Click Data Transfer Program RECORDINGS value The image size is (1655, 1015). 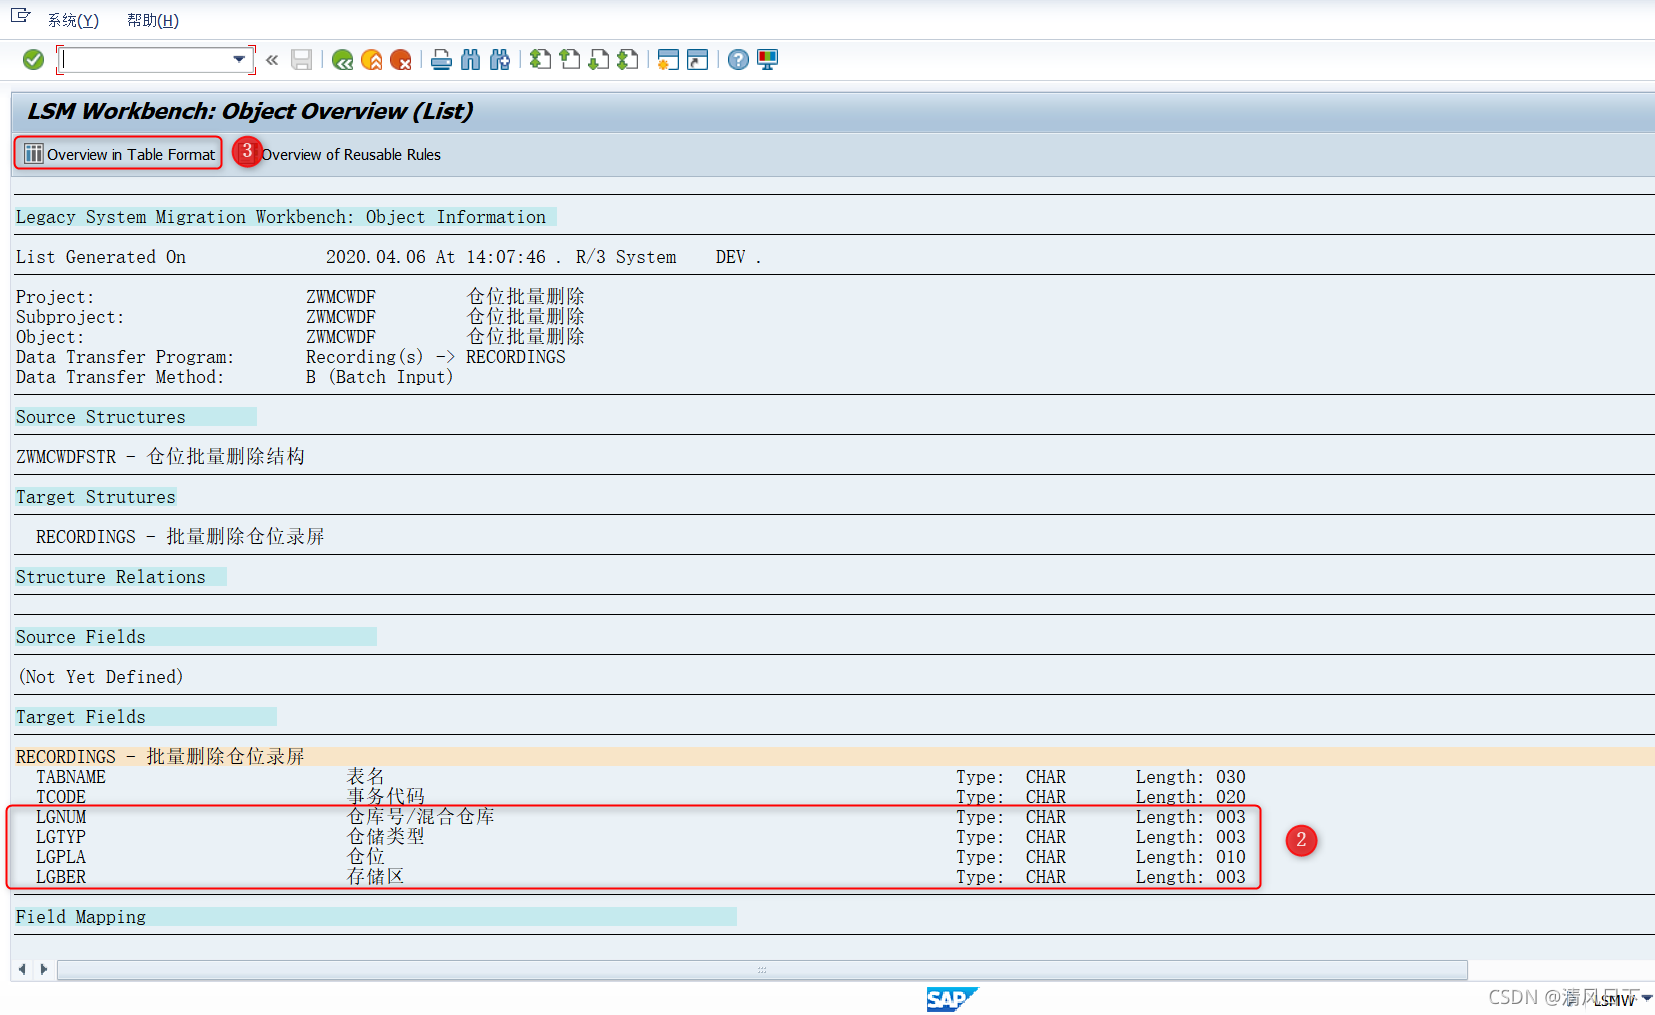(516, 357)
